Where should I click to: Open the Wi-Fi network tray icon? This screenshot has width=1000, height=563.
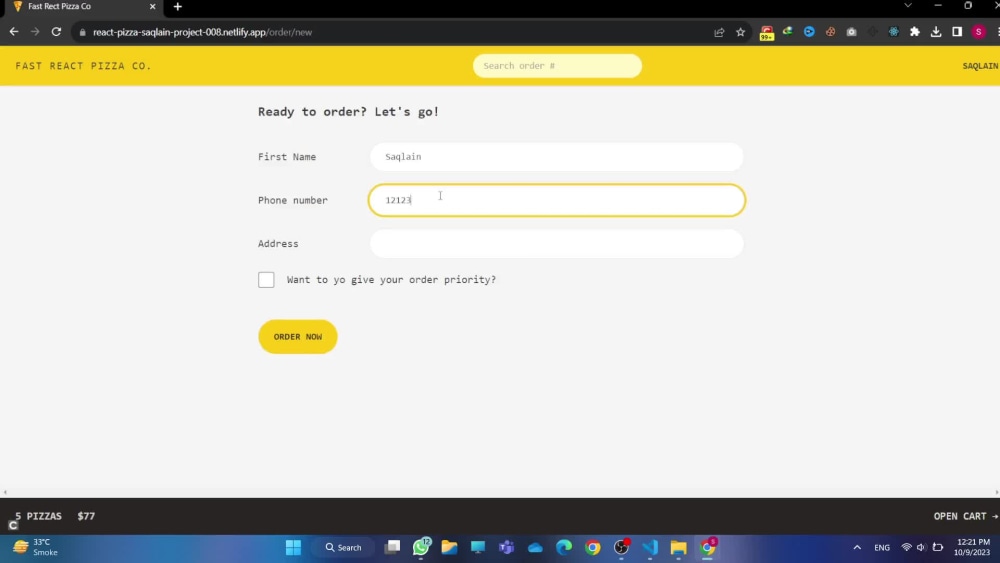pyautogui.click(x=906, y=547)
